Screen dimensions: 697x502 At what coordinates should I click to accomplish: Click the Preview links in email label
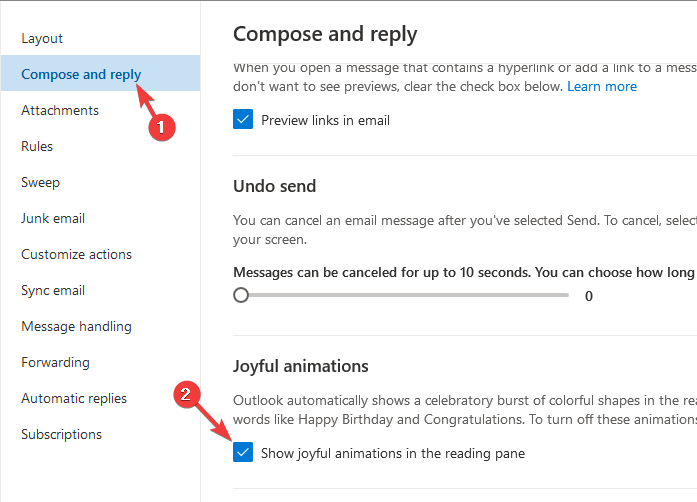click(x=325, y=120)
